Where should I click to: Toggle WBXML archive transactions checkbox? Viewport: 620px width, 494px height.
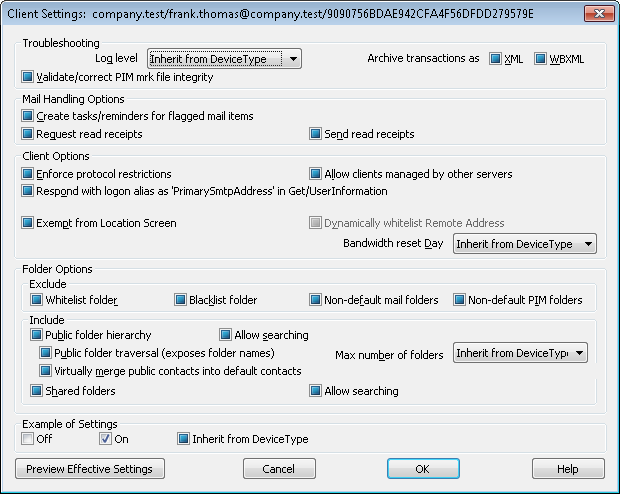point(541,59)
